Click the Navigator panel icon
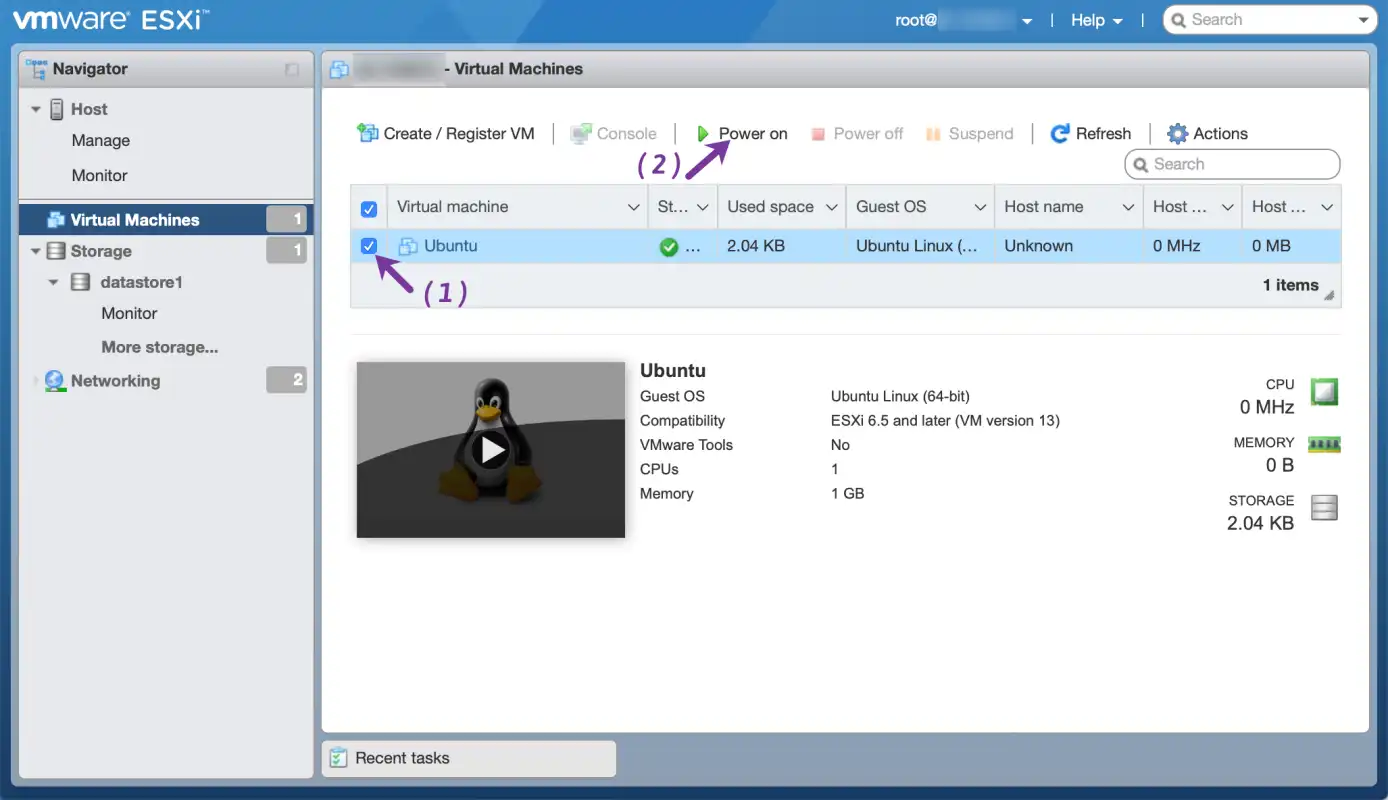Viewport: 1388px width, 800px height. coord(37,69)
